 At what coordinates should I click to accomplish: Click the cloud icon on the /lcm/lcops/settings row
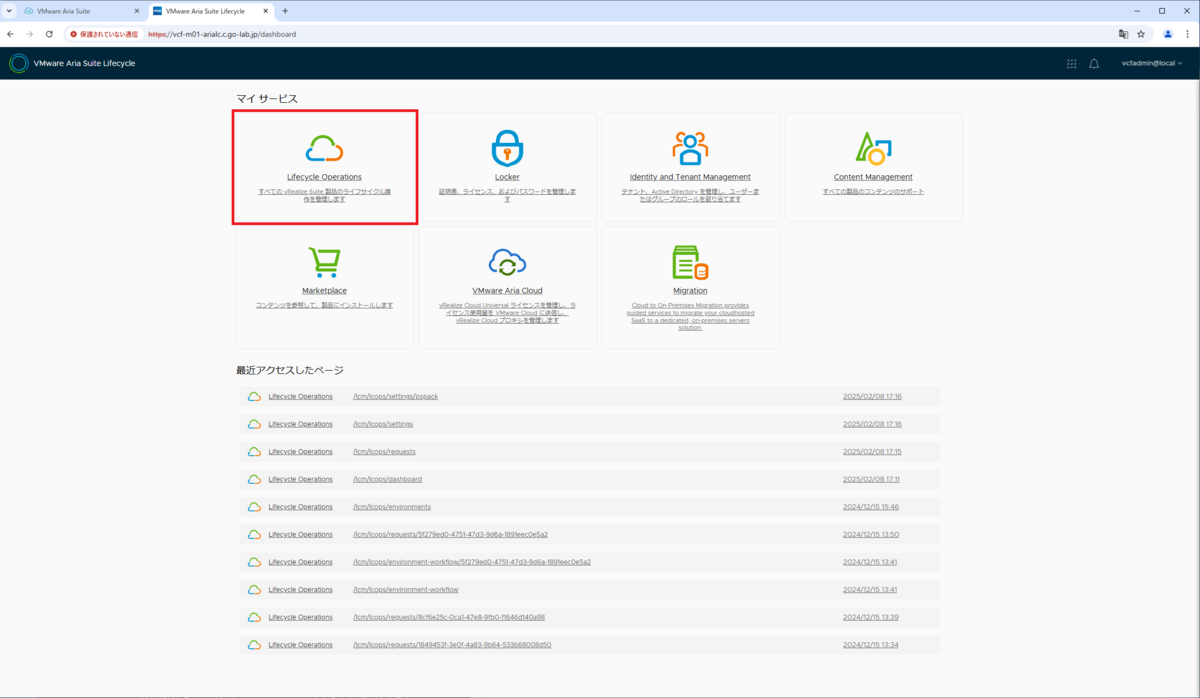254,424
